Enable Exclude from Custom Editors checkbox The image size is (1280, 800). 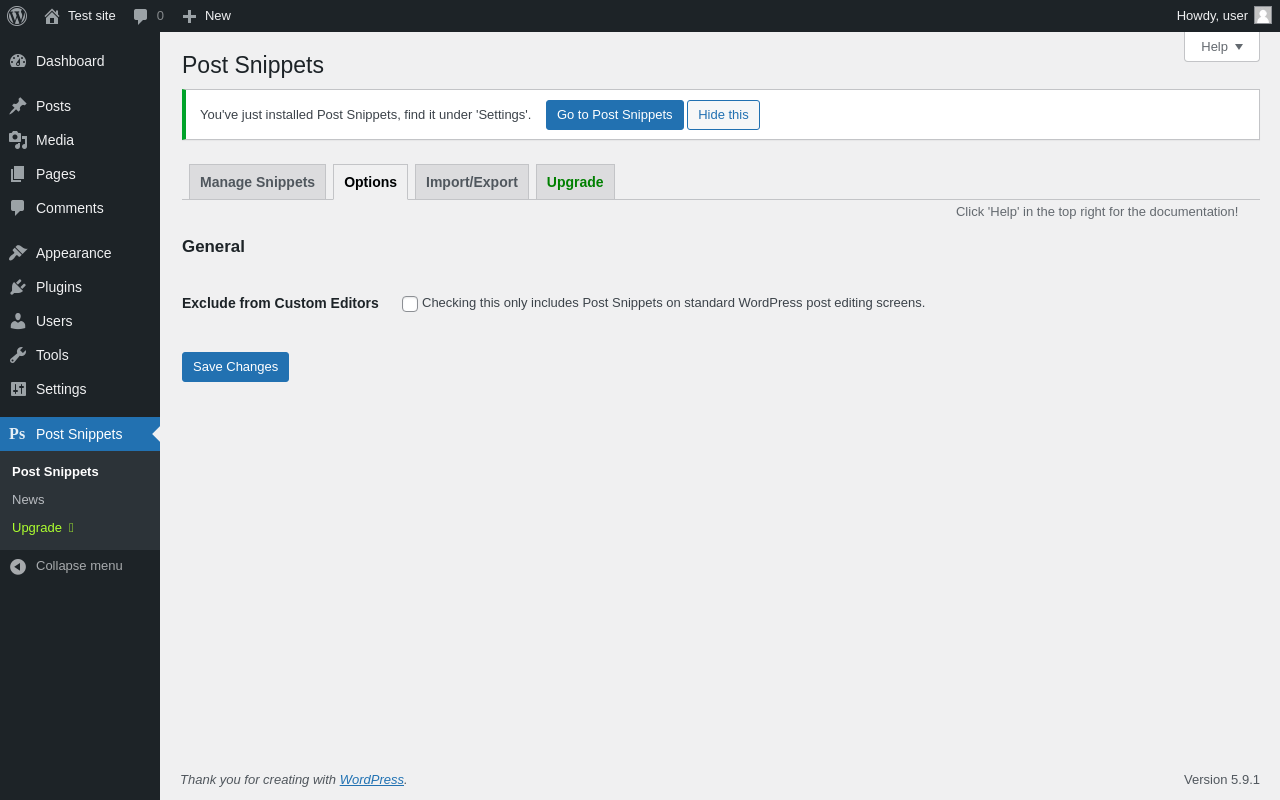coord(410,304)
